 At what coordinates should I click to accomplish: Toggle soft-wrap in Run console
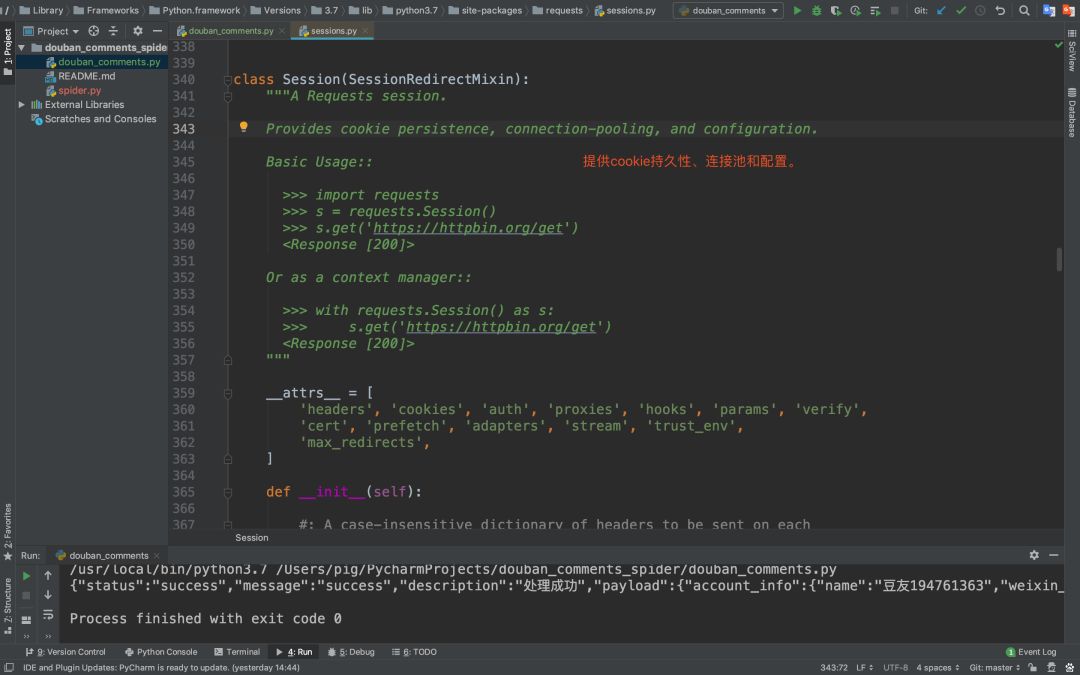48,615
